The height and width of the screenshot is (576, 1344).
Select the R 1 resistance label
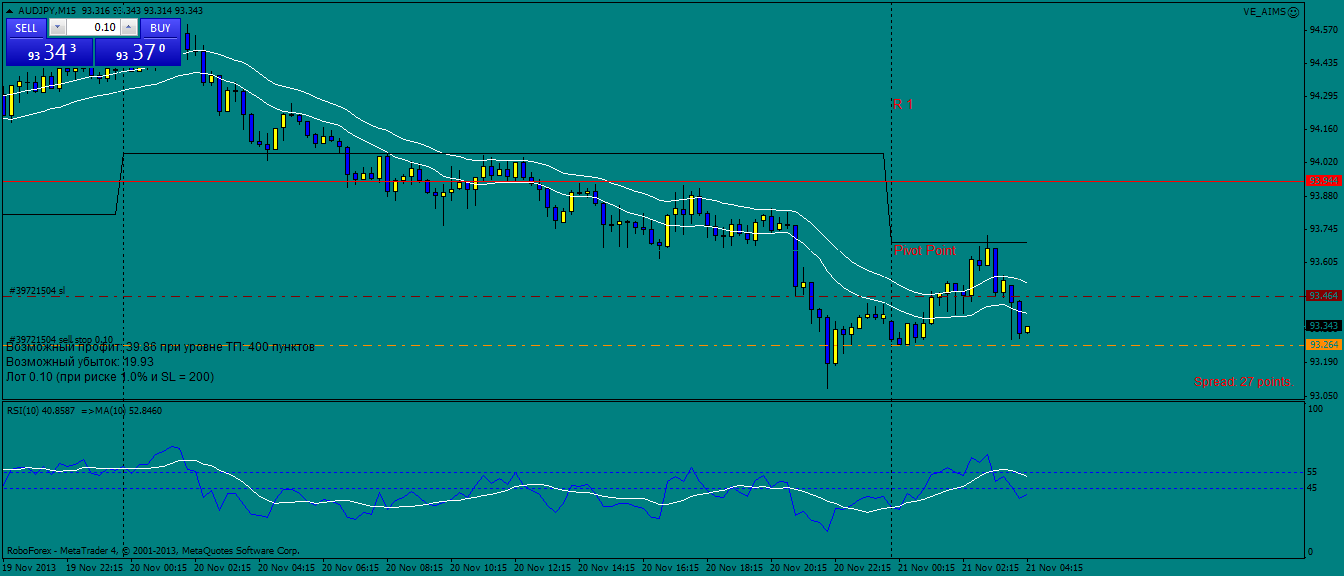(903, 104)
